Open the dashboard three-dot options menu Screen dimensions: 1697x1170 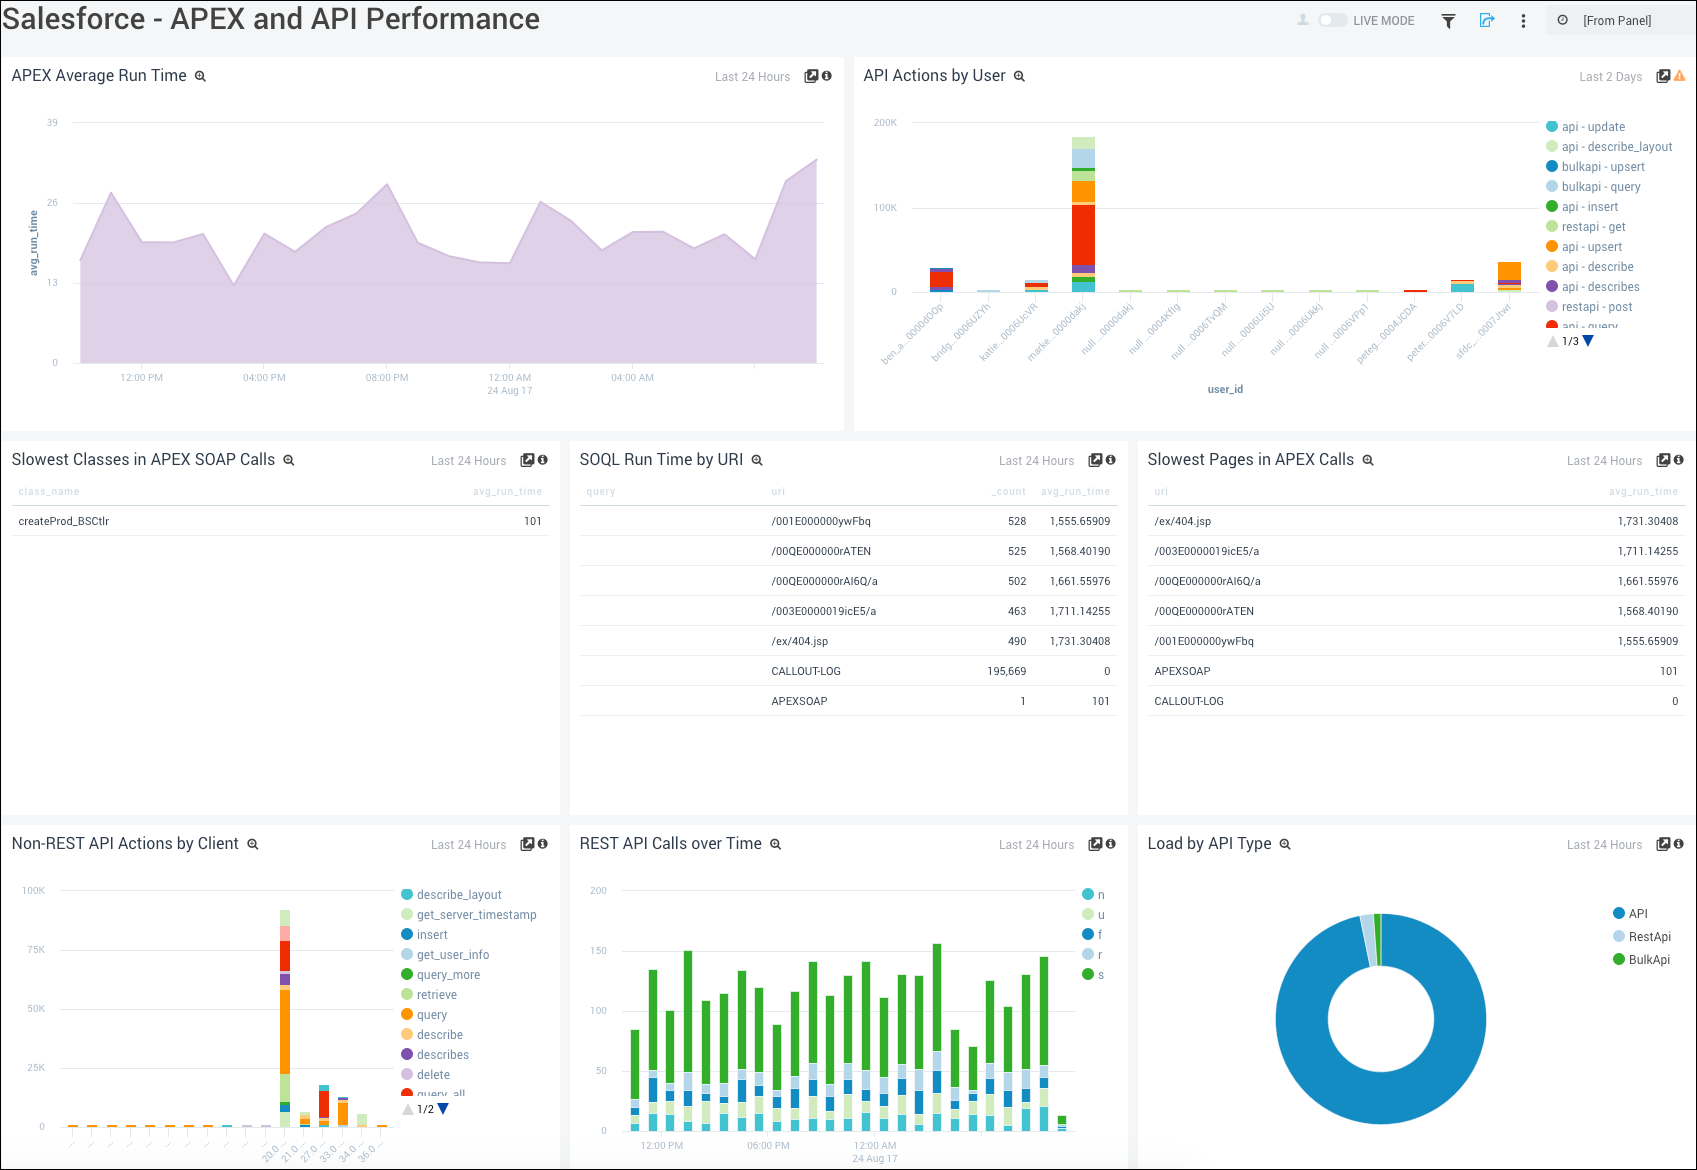click(x=1523, y=20)
